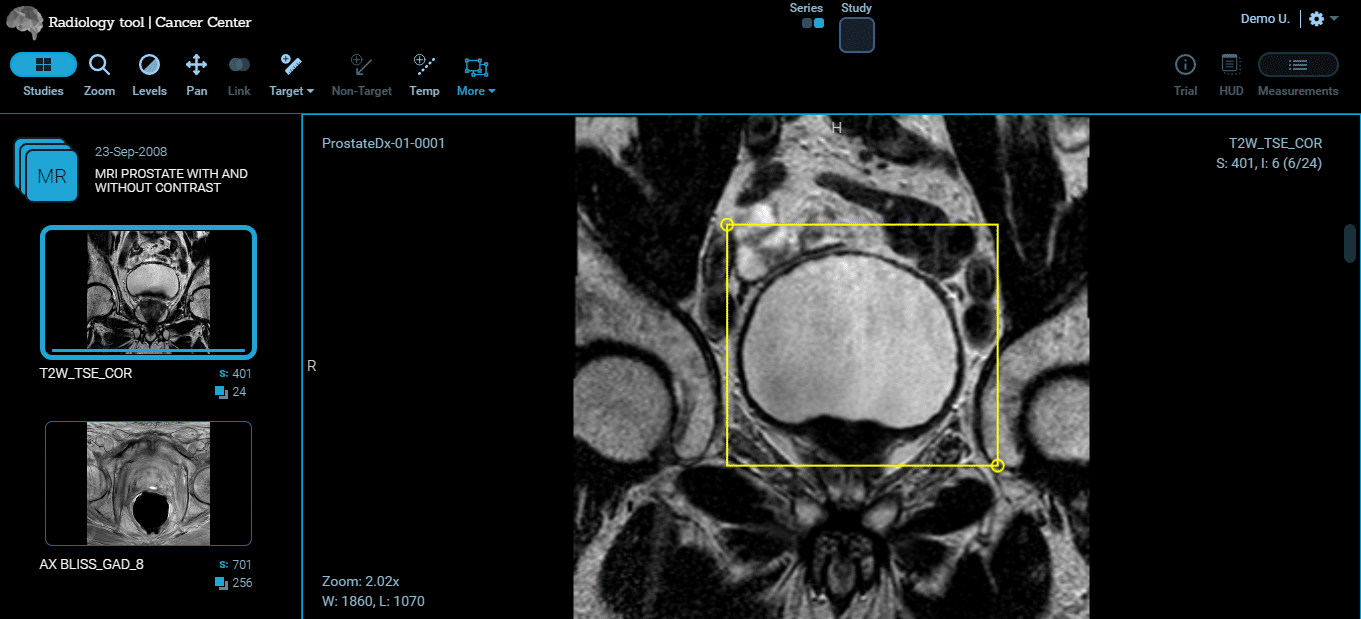Select the Temp measurement tool
This screenshot has width=1361, height=619.
424,75
